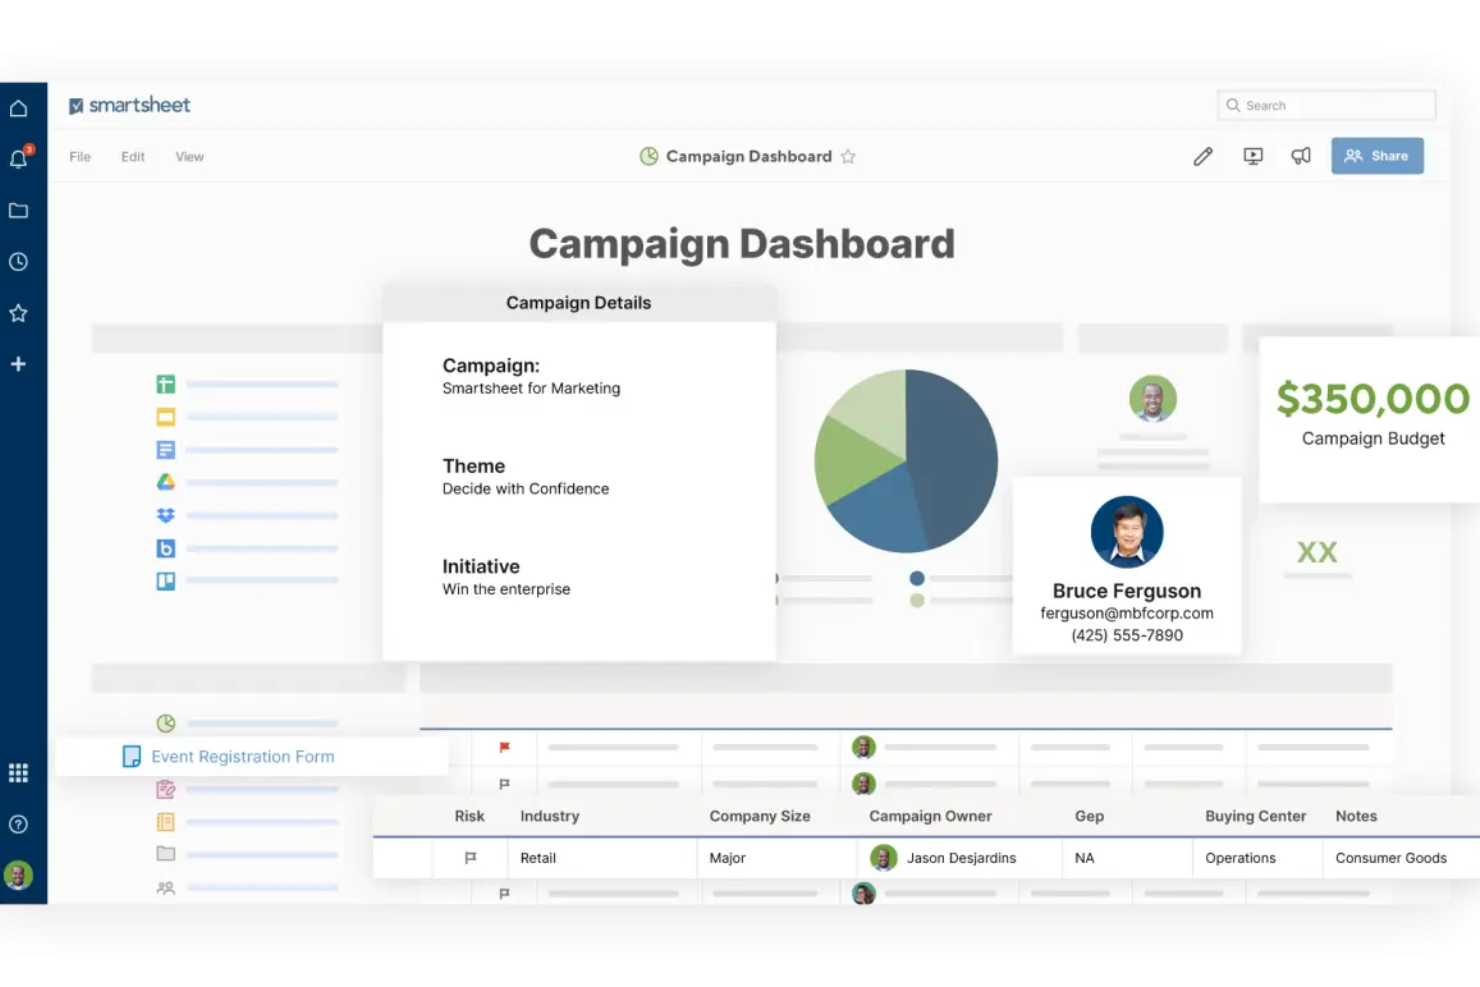Click the Smartsheet logo
Viewport: 1480px width, 987px height.
click(x=129, y=105)
